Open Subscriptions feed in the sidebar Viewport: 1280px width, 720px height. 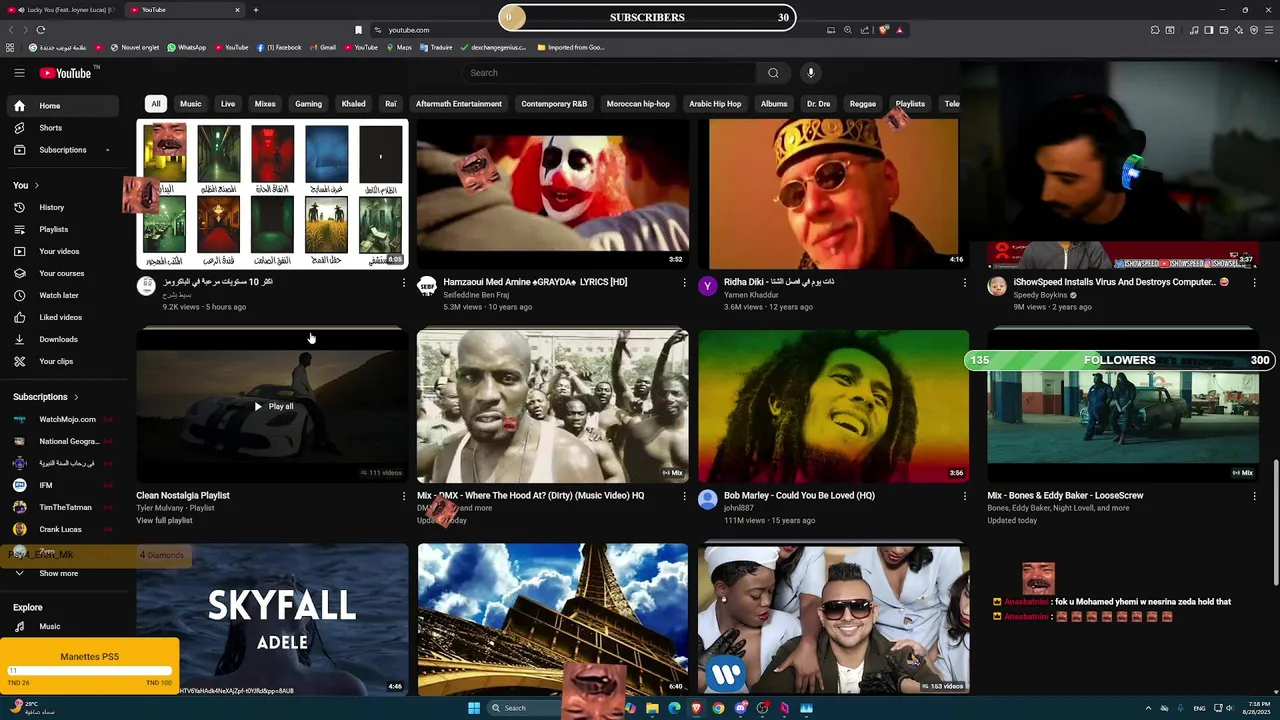[65, 150]
